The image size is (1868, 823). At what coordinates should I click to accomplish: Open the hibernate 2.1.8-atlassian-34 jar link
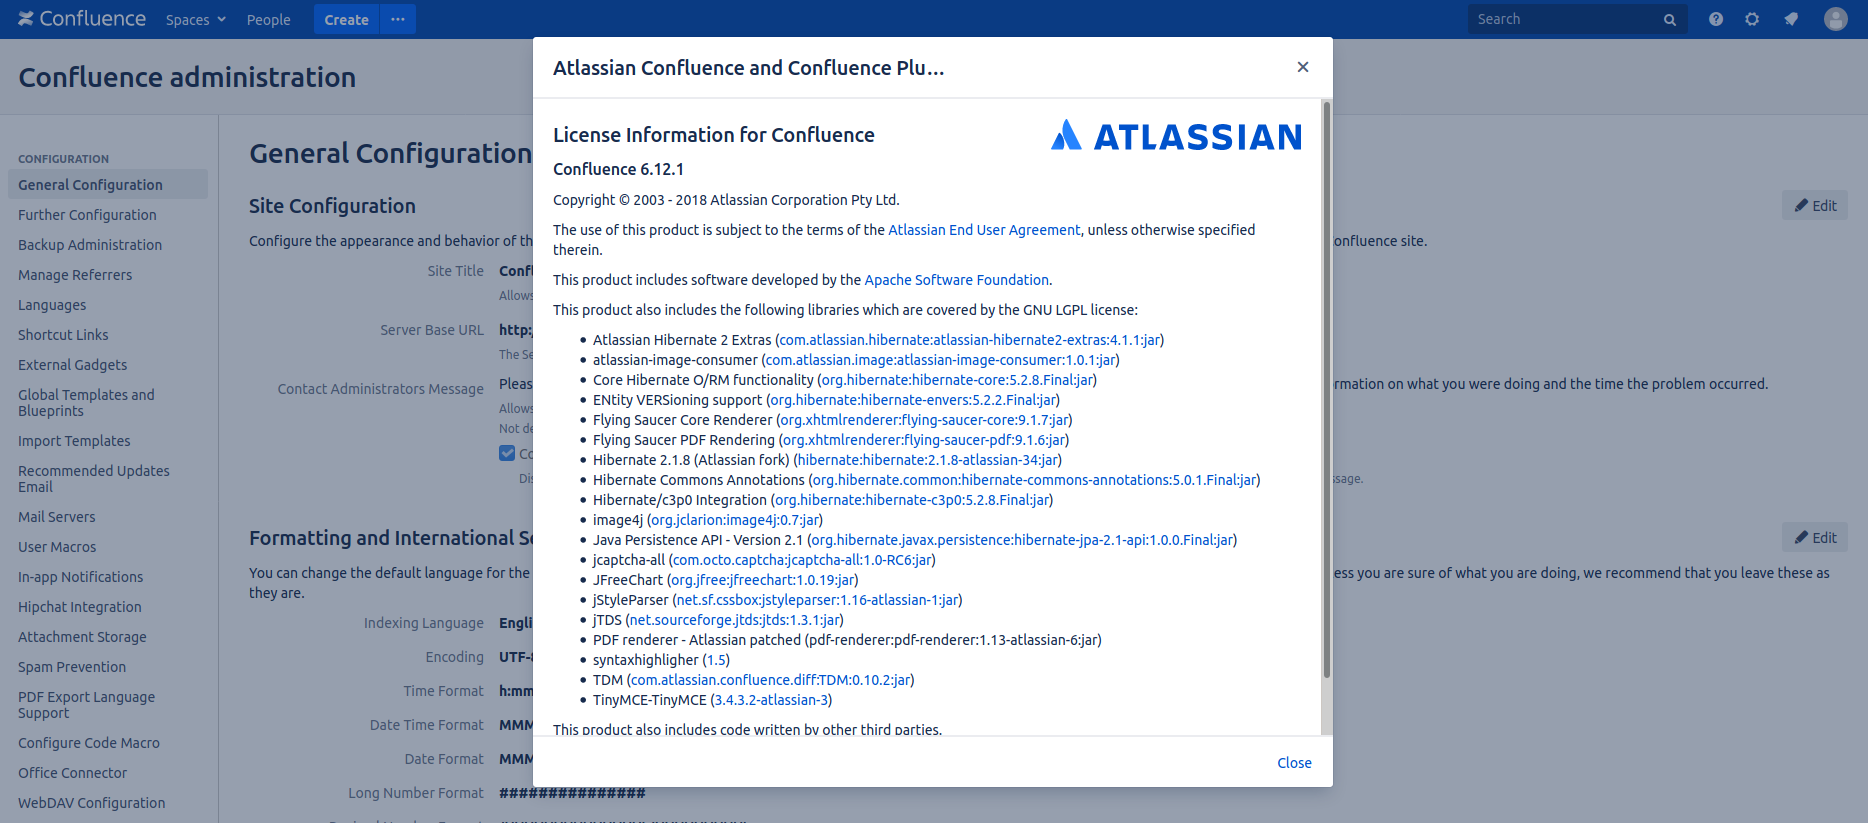click(928, 460)
